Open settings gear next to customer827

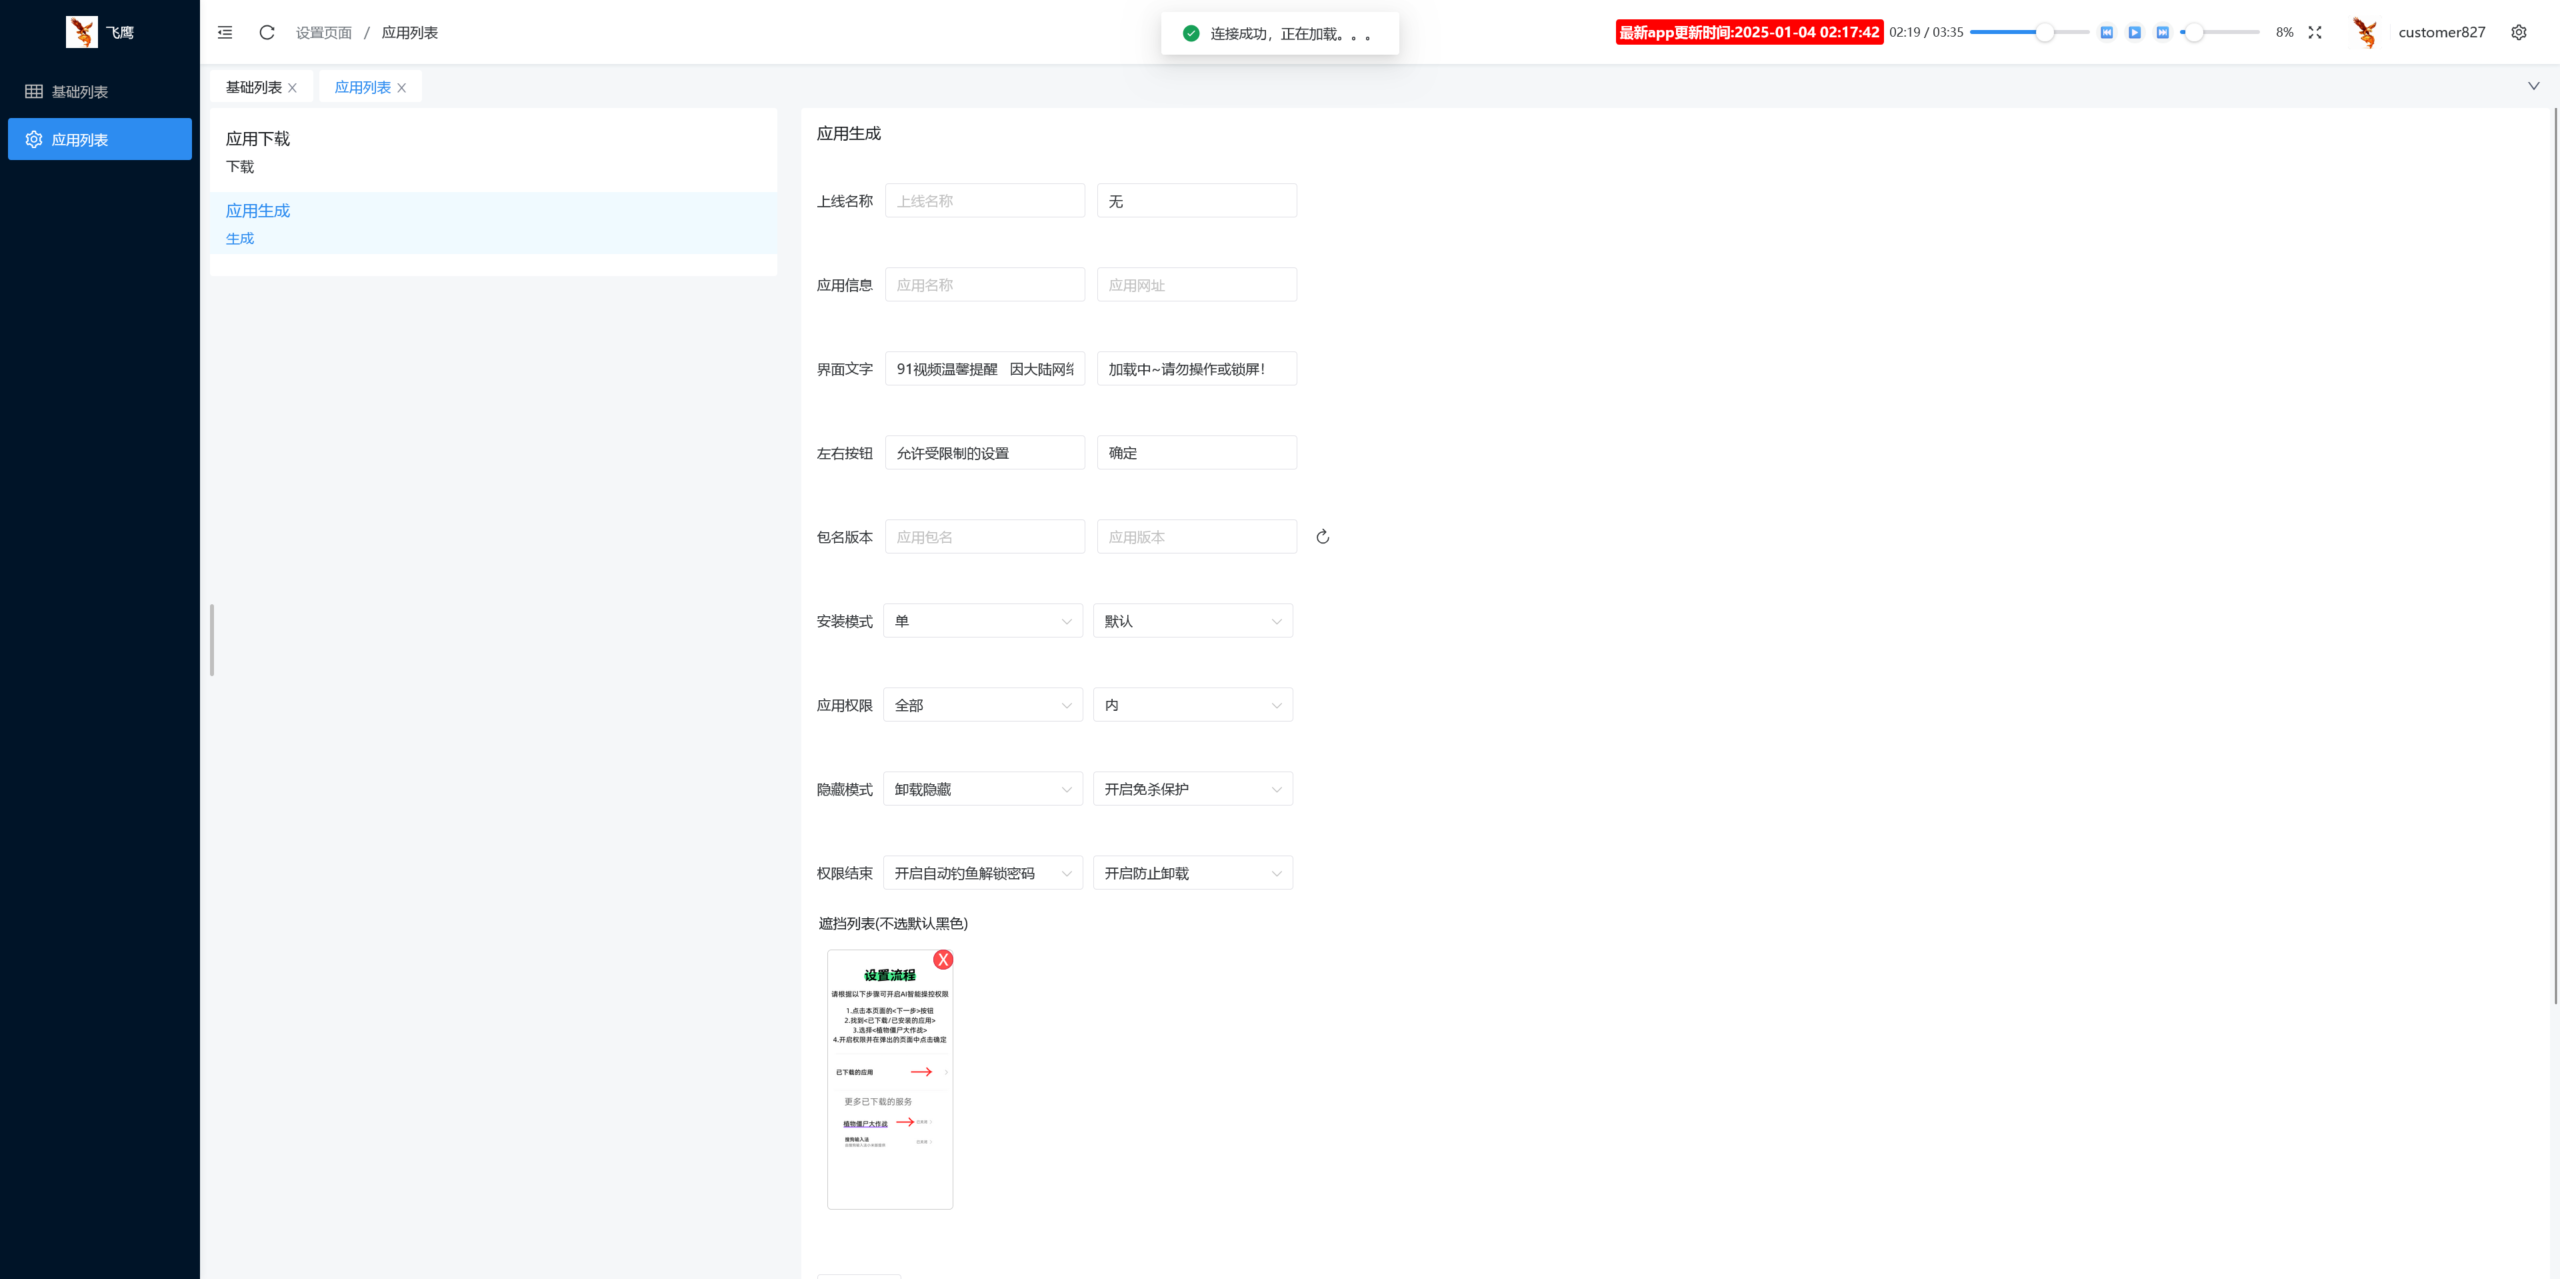[x=2519, y=32]
